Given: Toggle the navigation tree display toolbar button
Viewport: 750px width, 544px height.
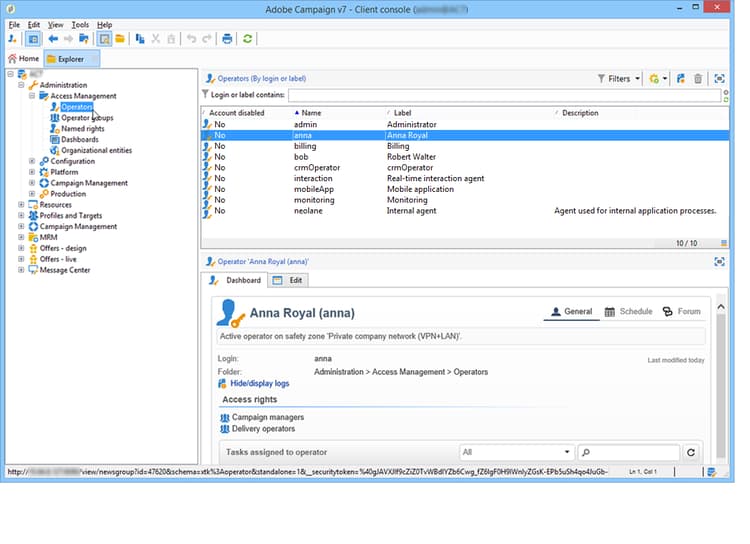Looking at the screenshot, I should [33, 39].
